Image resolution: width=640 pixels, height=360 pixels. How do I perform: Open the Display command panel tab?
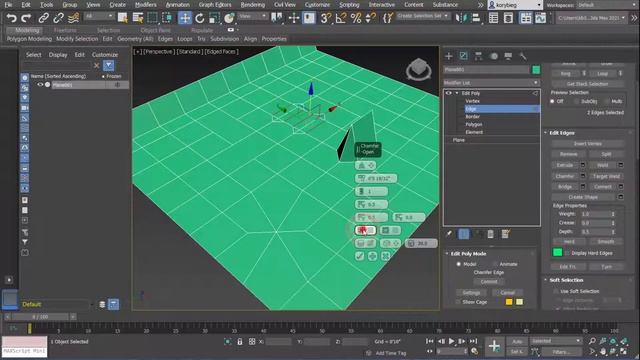(508, 56)
